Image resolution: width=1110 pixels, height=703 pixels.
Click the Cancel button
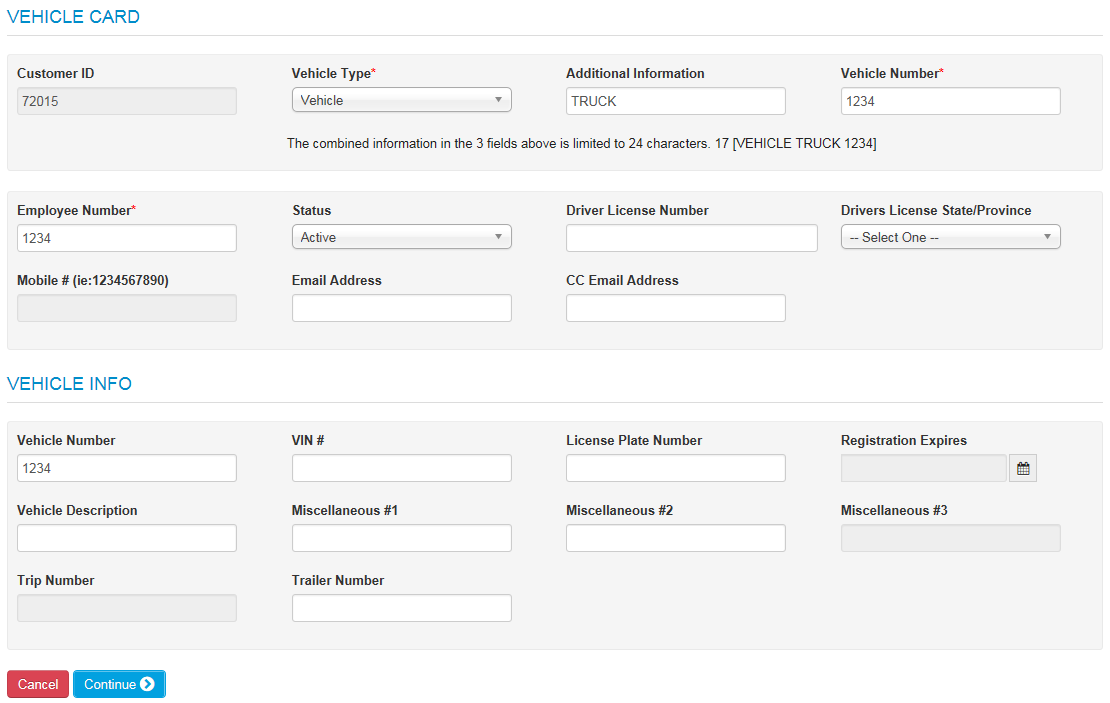37,684
